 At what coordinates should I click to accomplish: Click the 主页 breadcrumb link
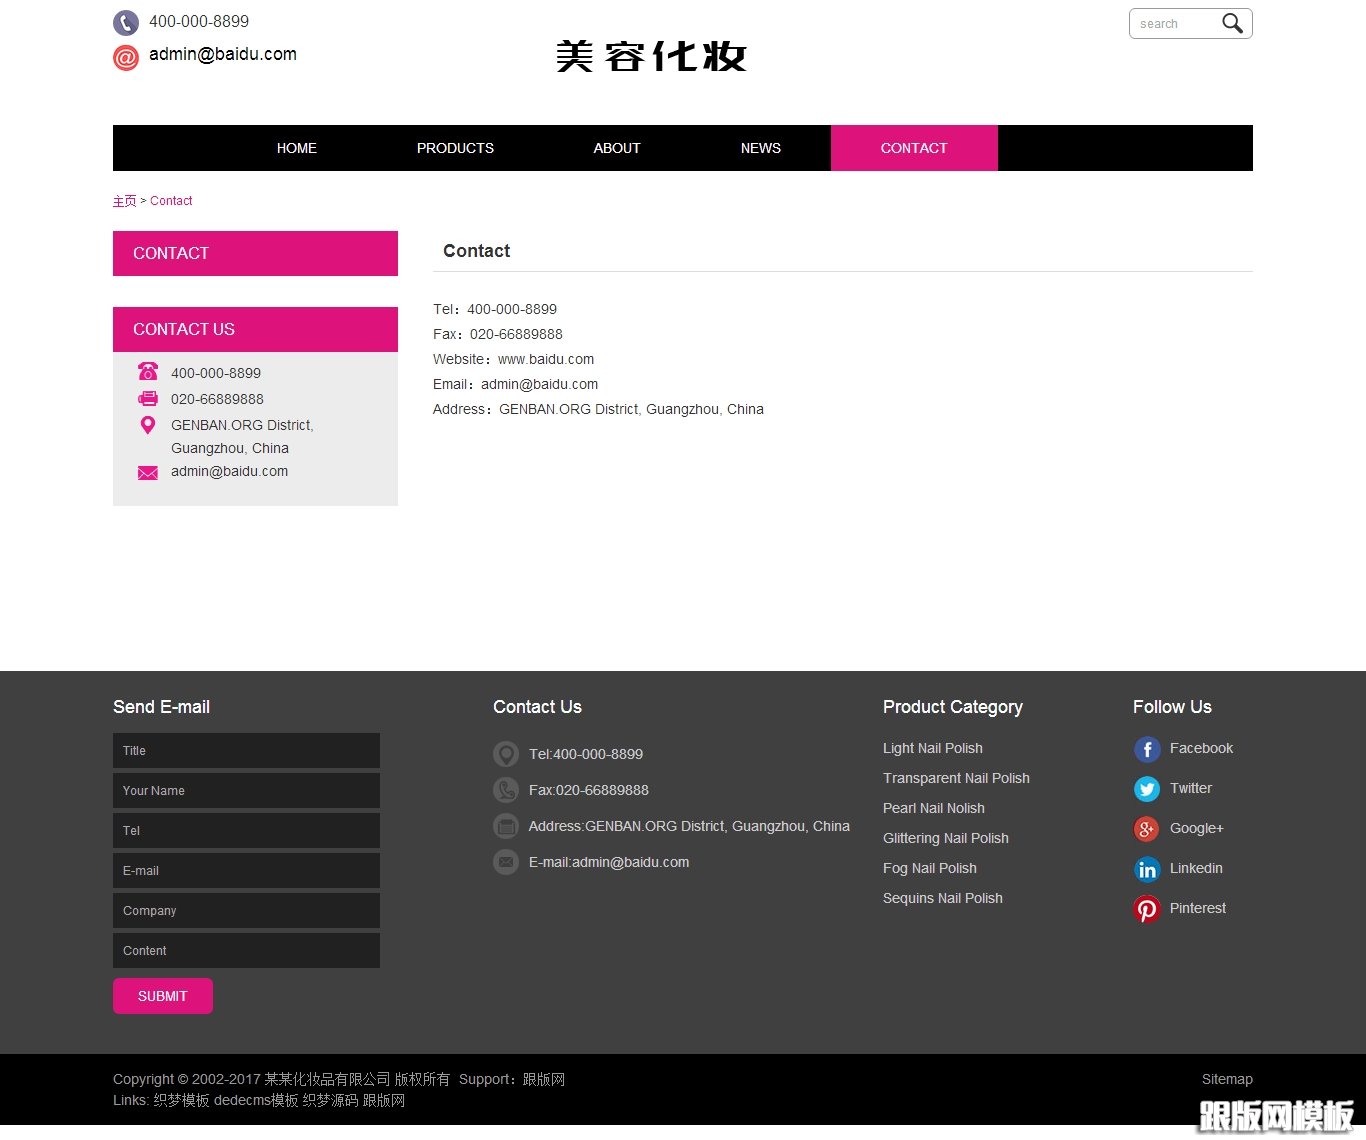124,200
